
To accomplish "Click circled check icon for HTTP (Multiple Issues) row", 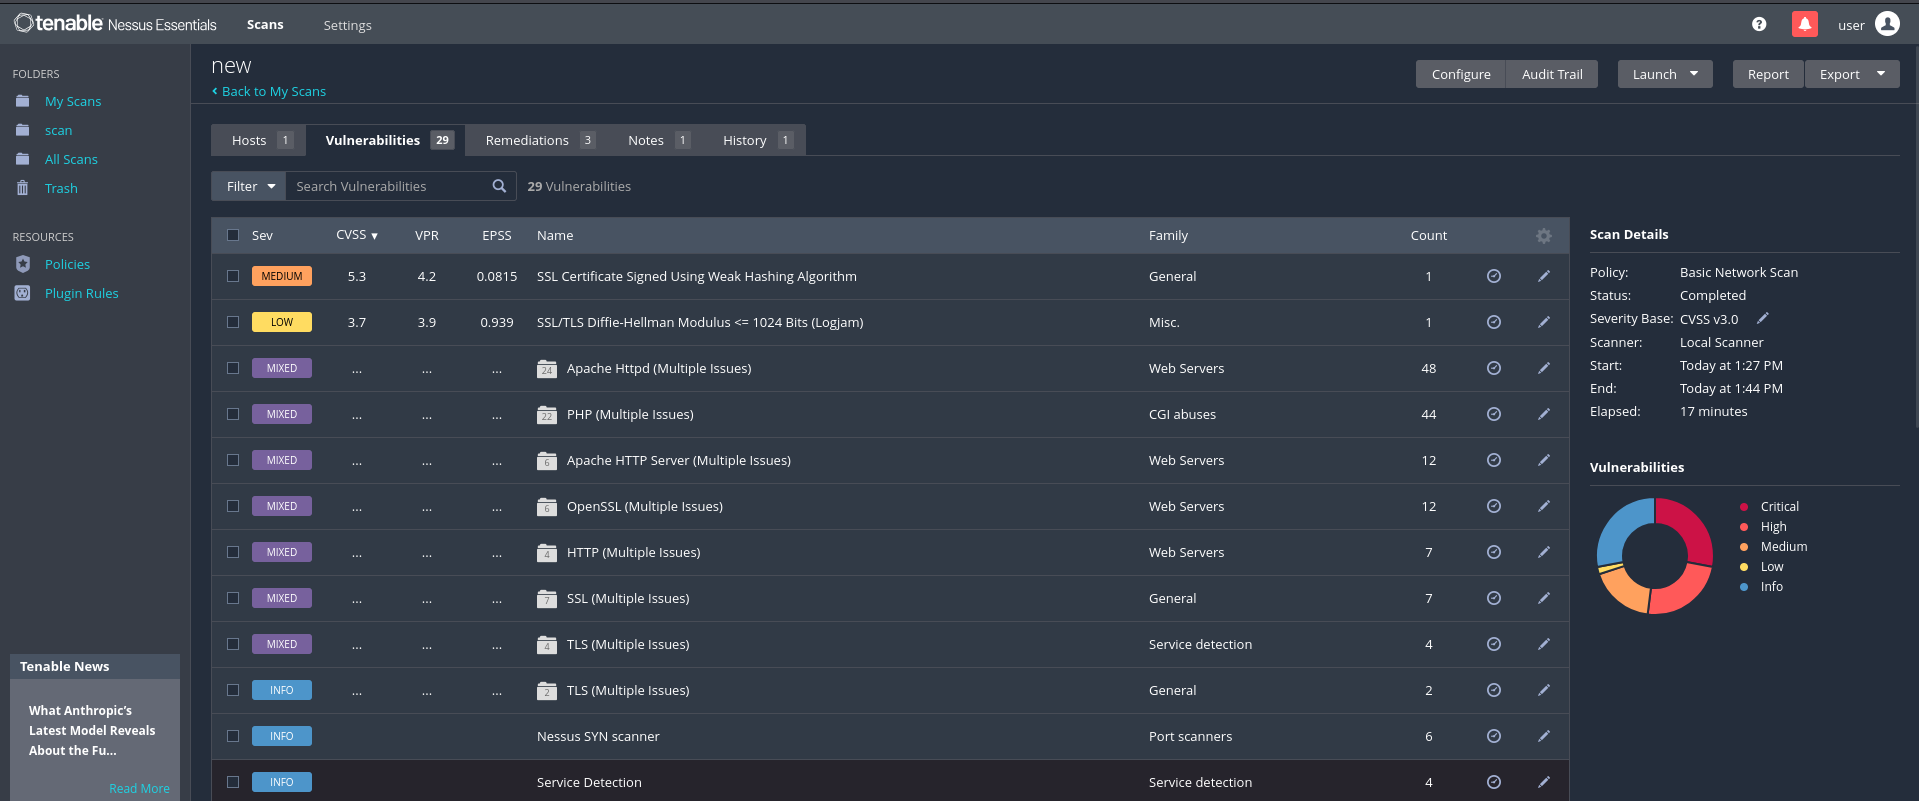I will [x=1494, y=552].
